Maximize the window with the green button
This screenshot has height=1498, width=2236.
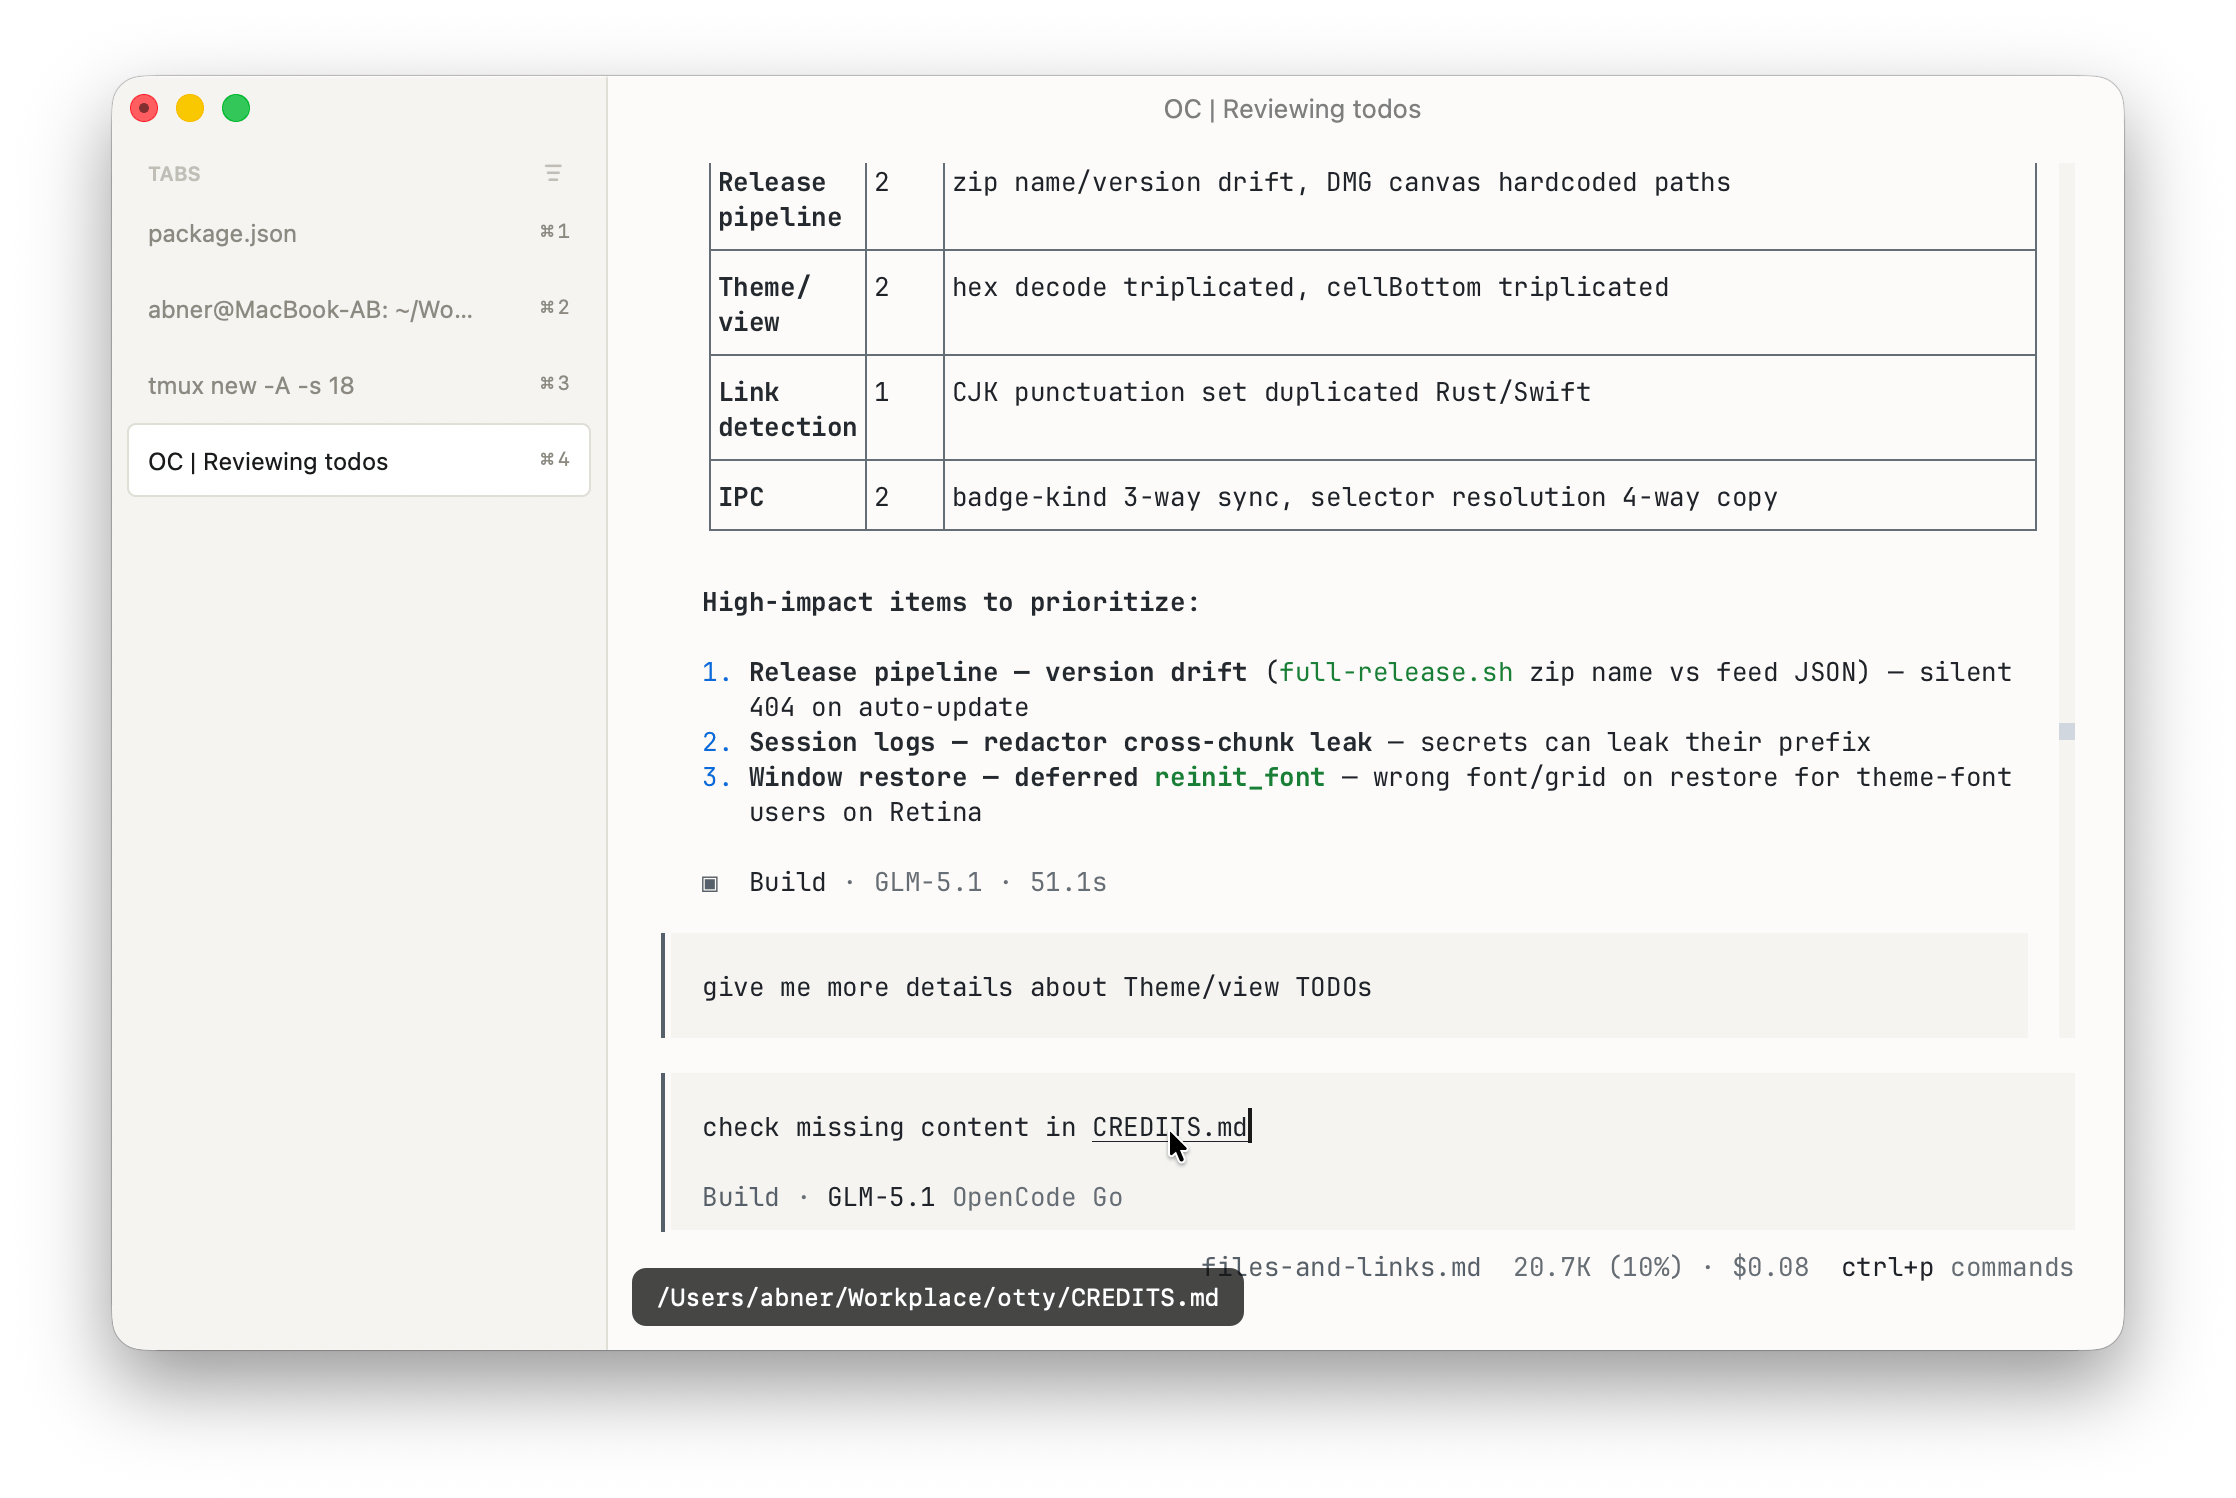[x=236, y=108]
